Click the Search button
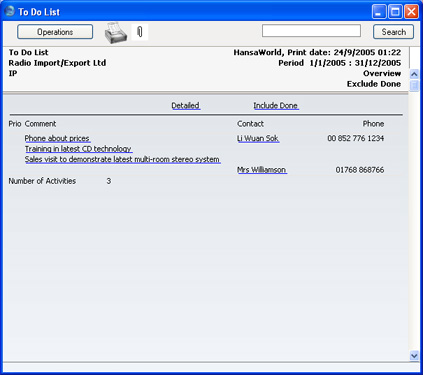Screen dimensions: 423x375 [393, 32]
